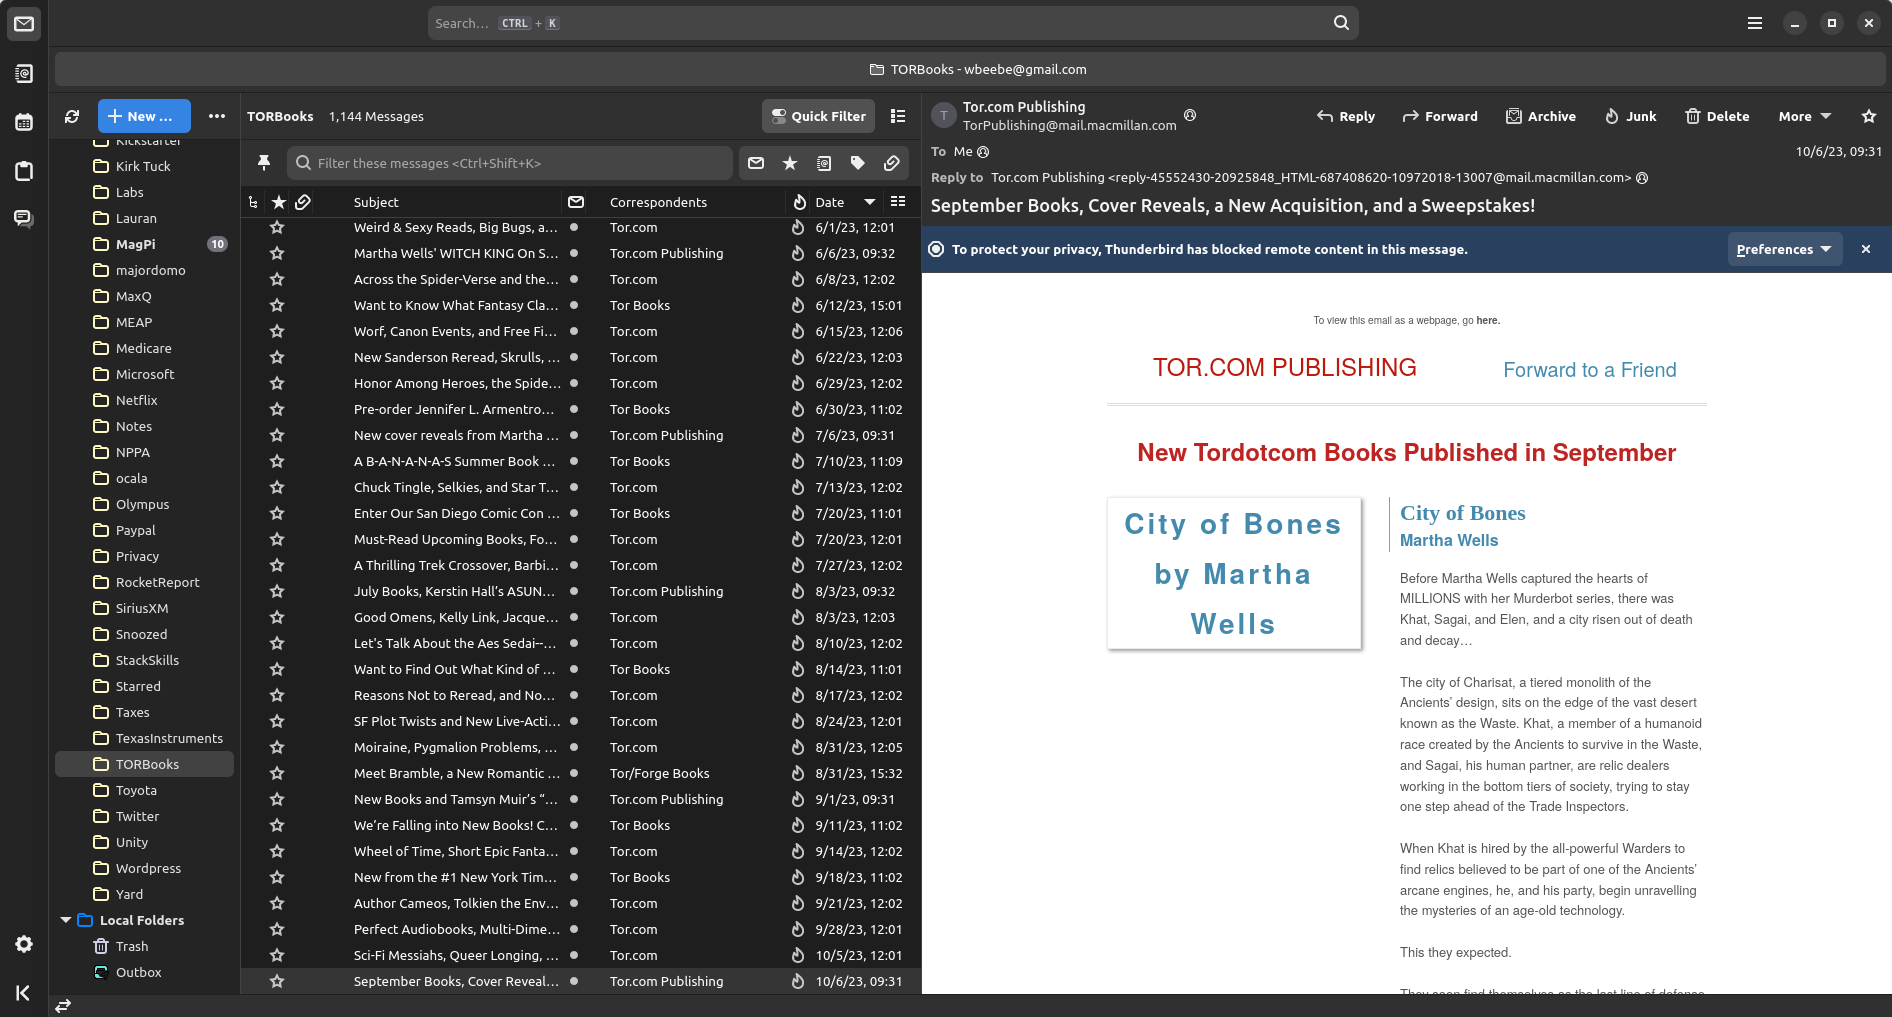Delete the open message
The height and width of the screenshot is (1017, 1892).
tap(1717, 116)
